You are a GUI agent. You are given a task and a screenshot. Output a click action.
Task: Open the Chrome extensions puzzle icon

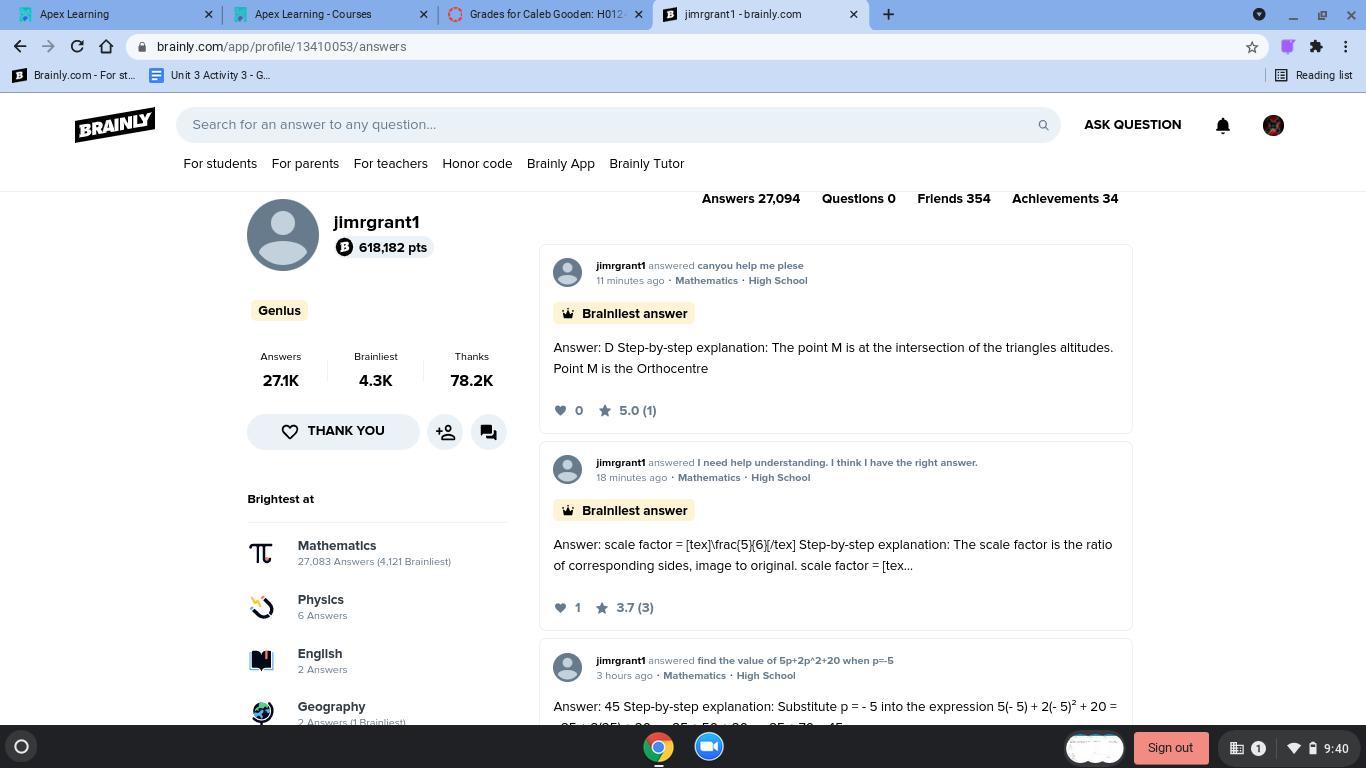click(1316, 46)
